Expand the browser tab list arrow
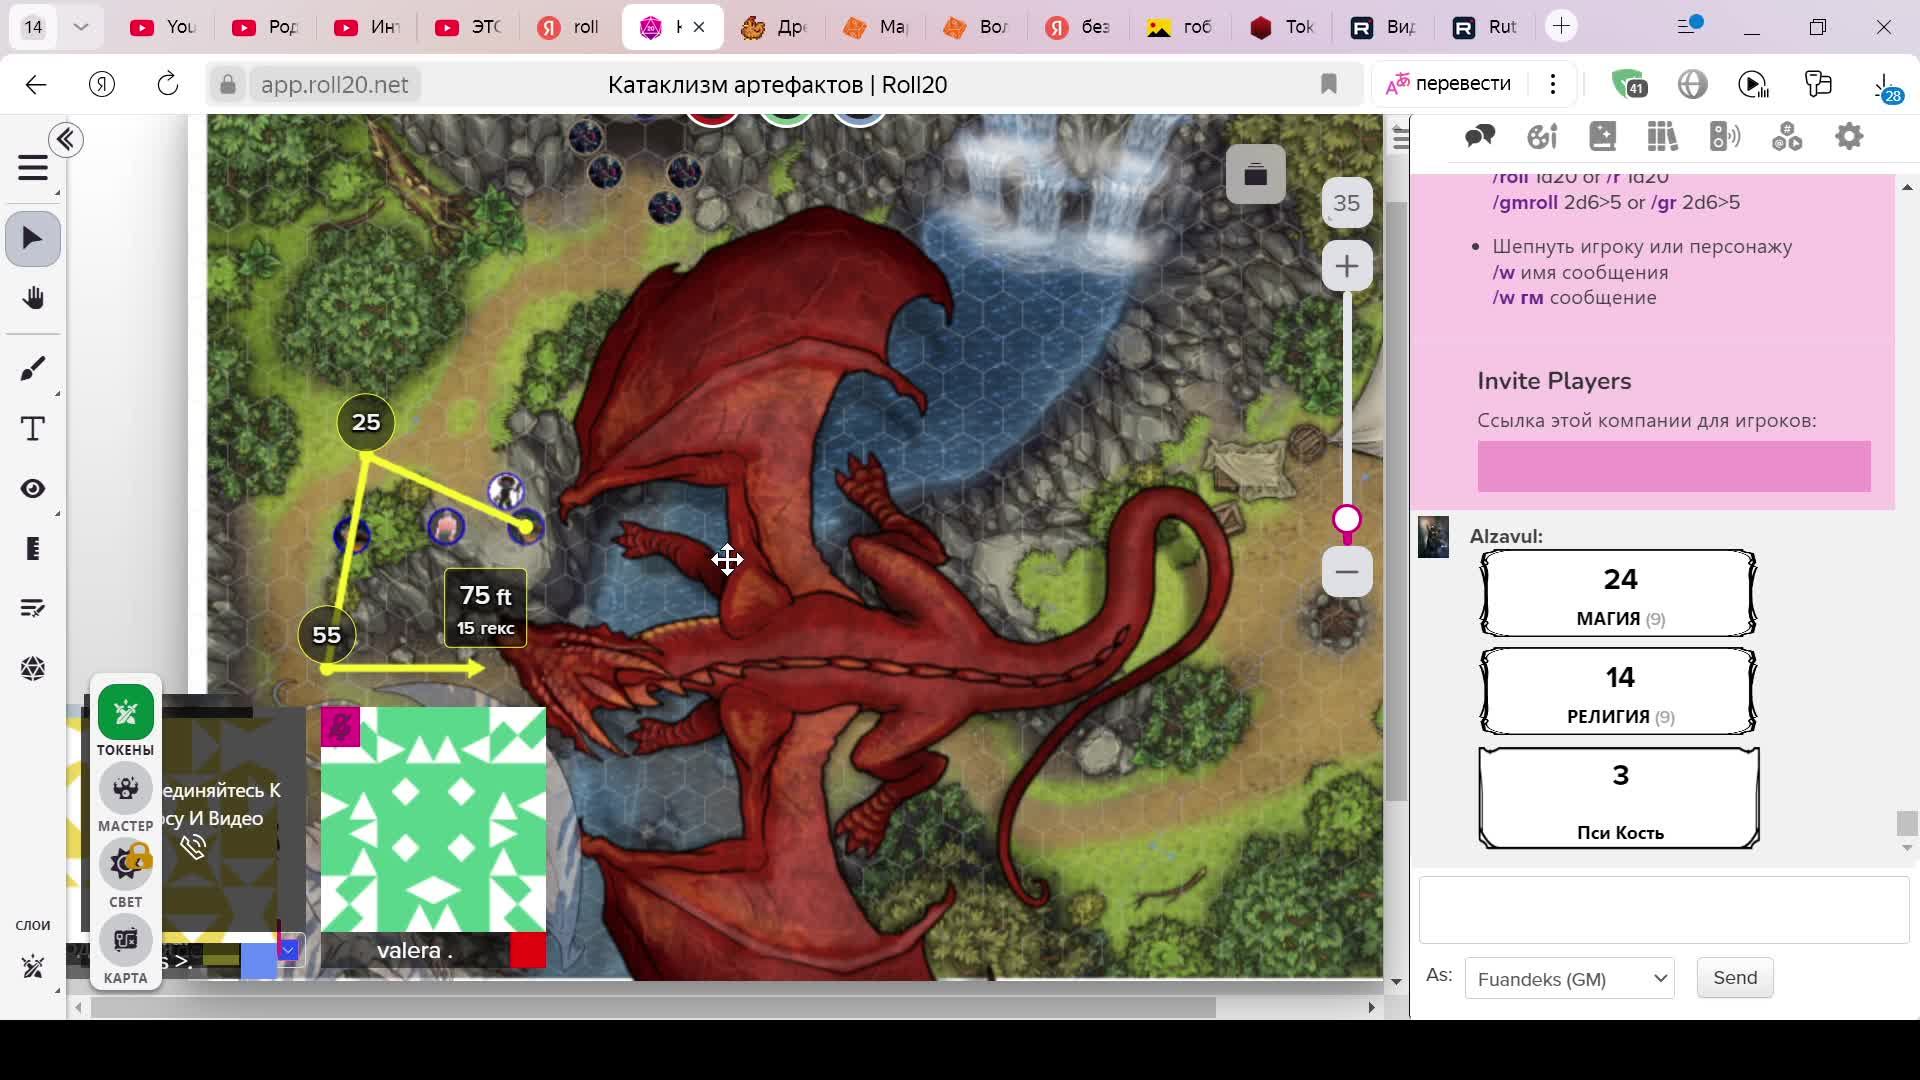The image size is (1920, 1080). click(x=81, y=27)
